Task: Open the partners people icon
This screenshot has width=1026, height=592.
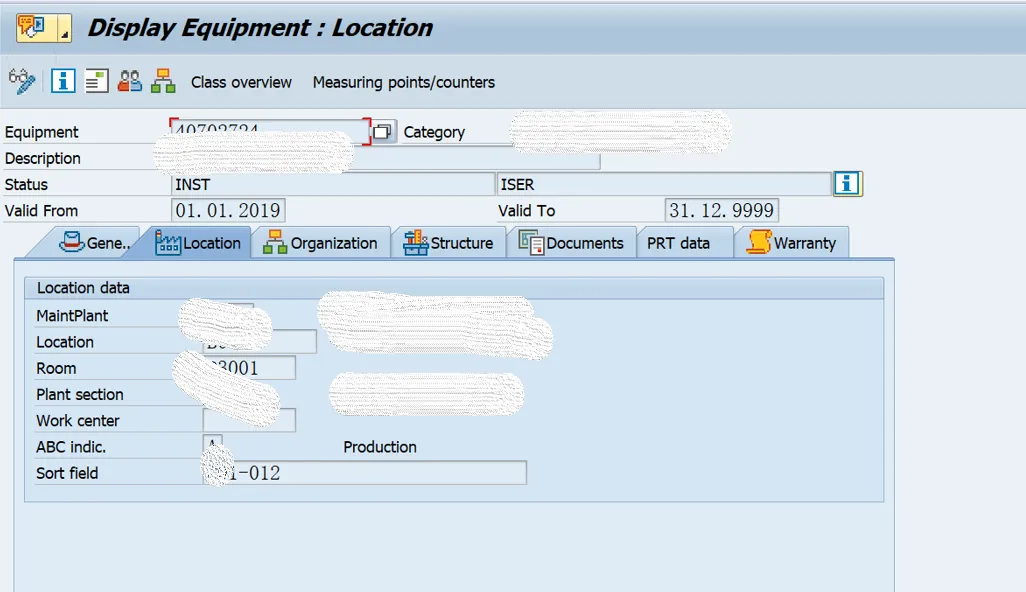Action: point(130,81)
